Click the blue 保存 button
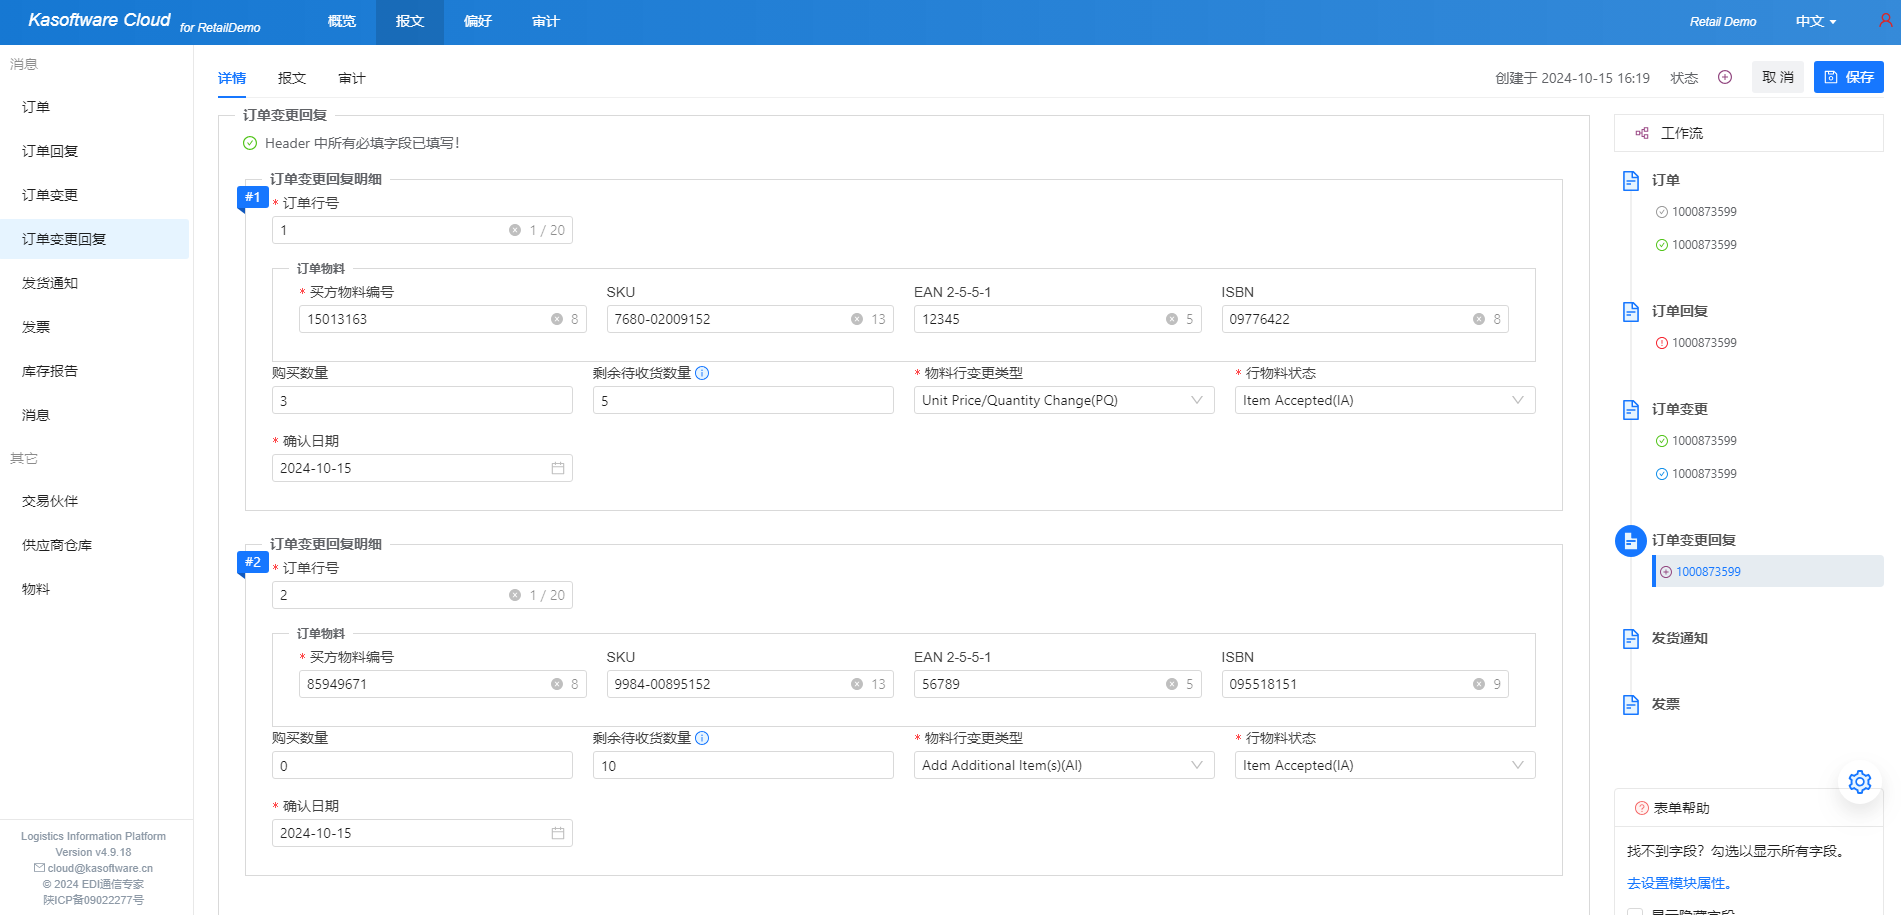The height and width of the screenshot is (915, 1901). click(1848, 77)
